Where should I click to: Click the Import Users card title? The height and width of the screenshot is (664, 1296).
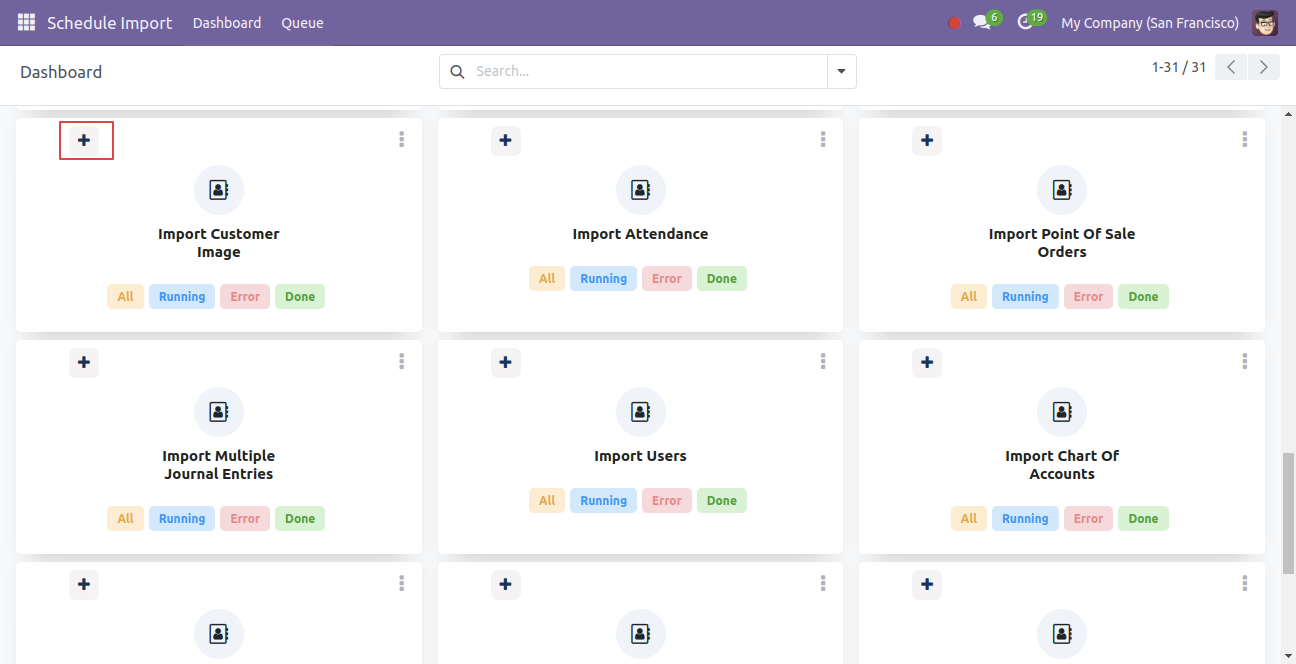click(641, 456)
